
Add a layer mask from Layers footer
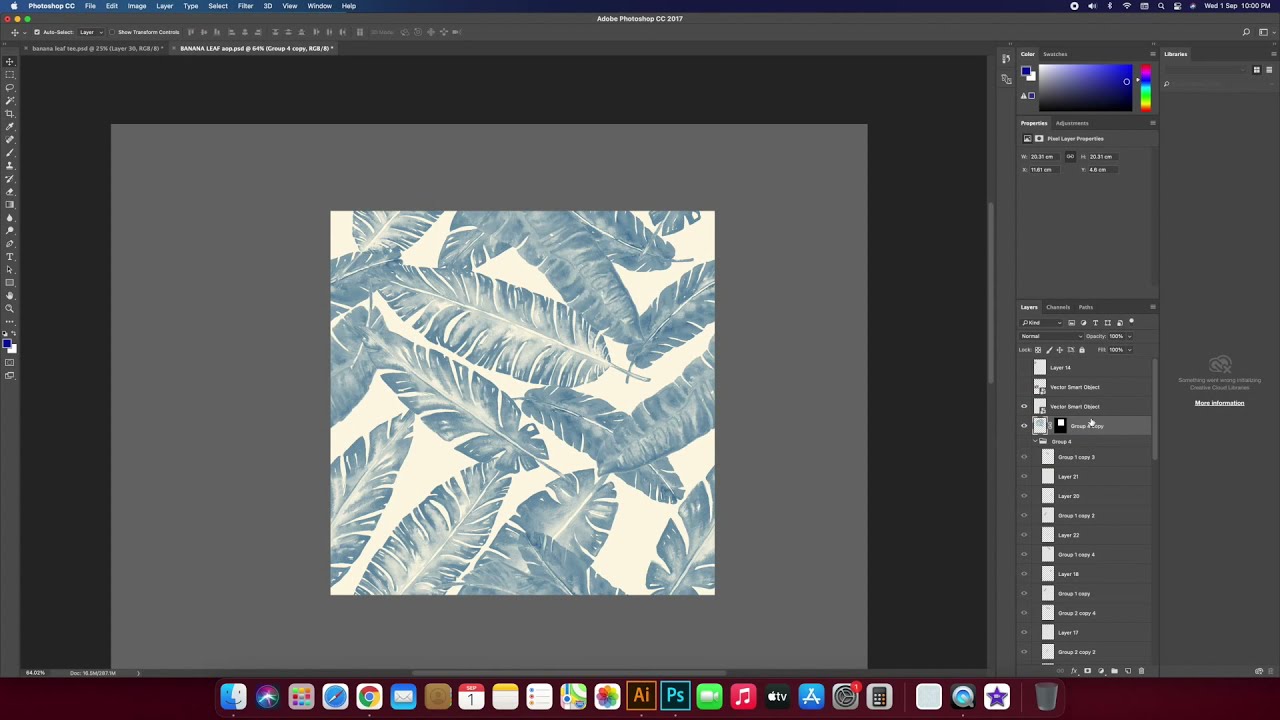(x=1087, y=671)
